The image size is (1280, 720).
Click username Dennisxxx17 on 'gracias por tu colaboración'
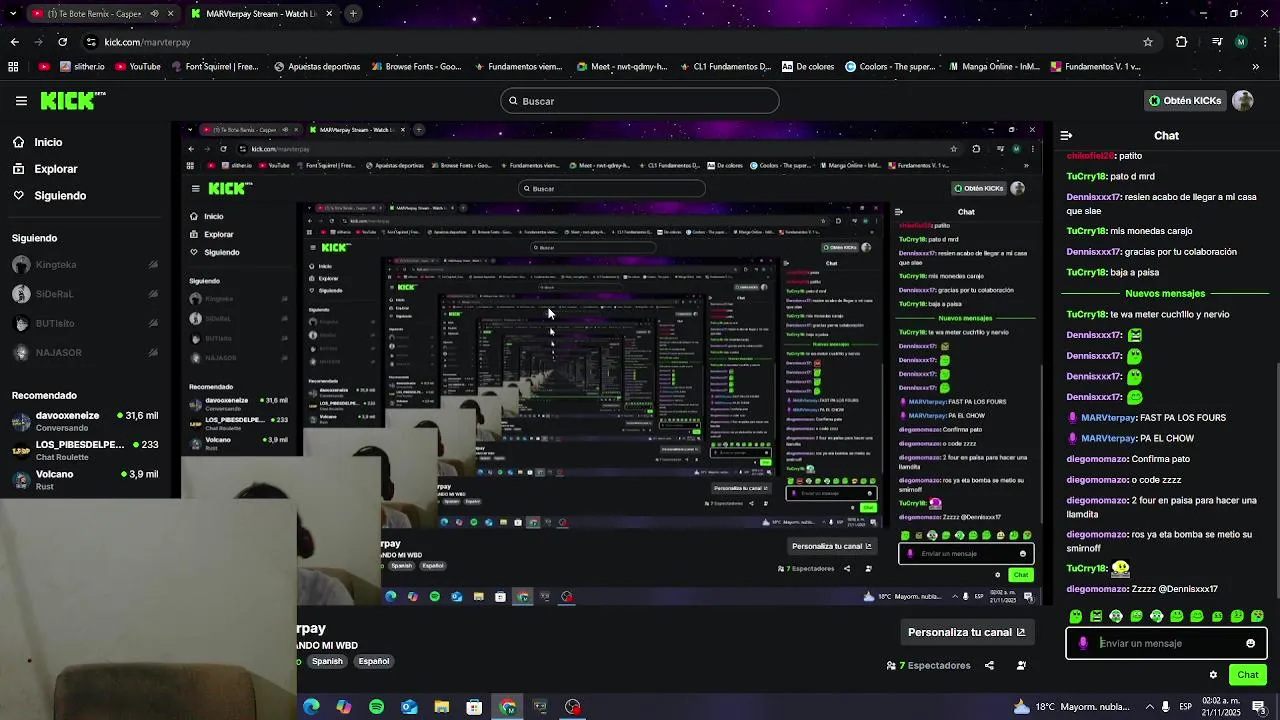click(1094, 252)
